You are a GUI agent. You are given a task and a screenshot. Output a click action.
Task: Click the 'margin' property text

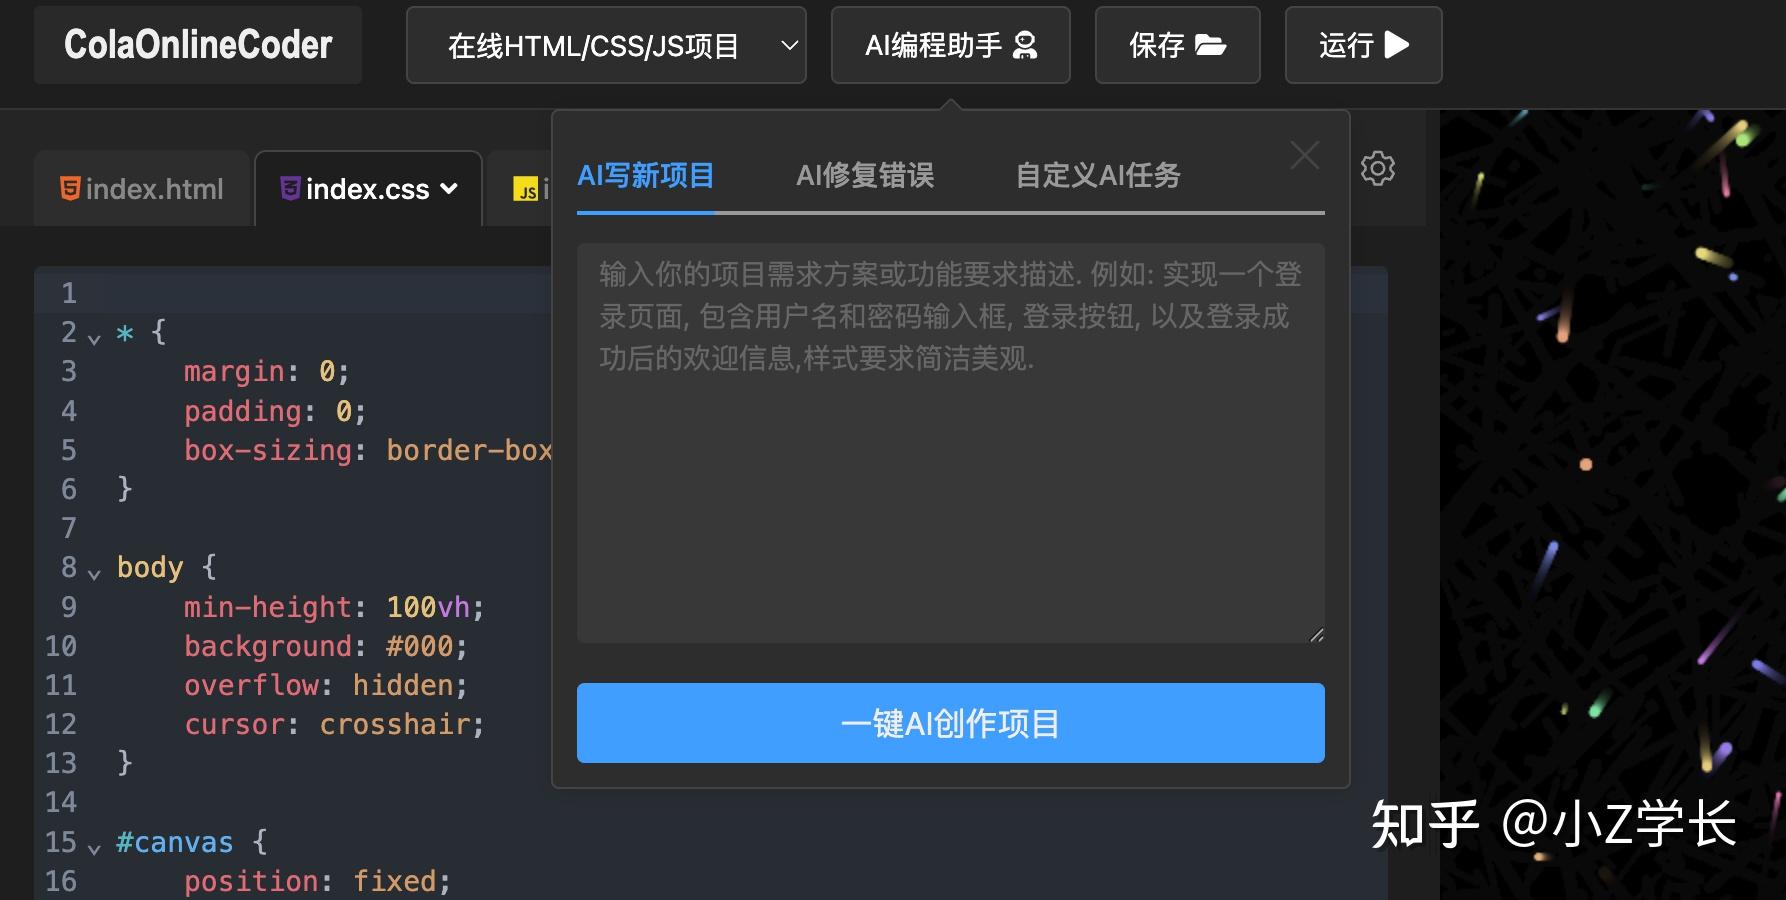pyautogui.click(x=235, y=372)
